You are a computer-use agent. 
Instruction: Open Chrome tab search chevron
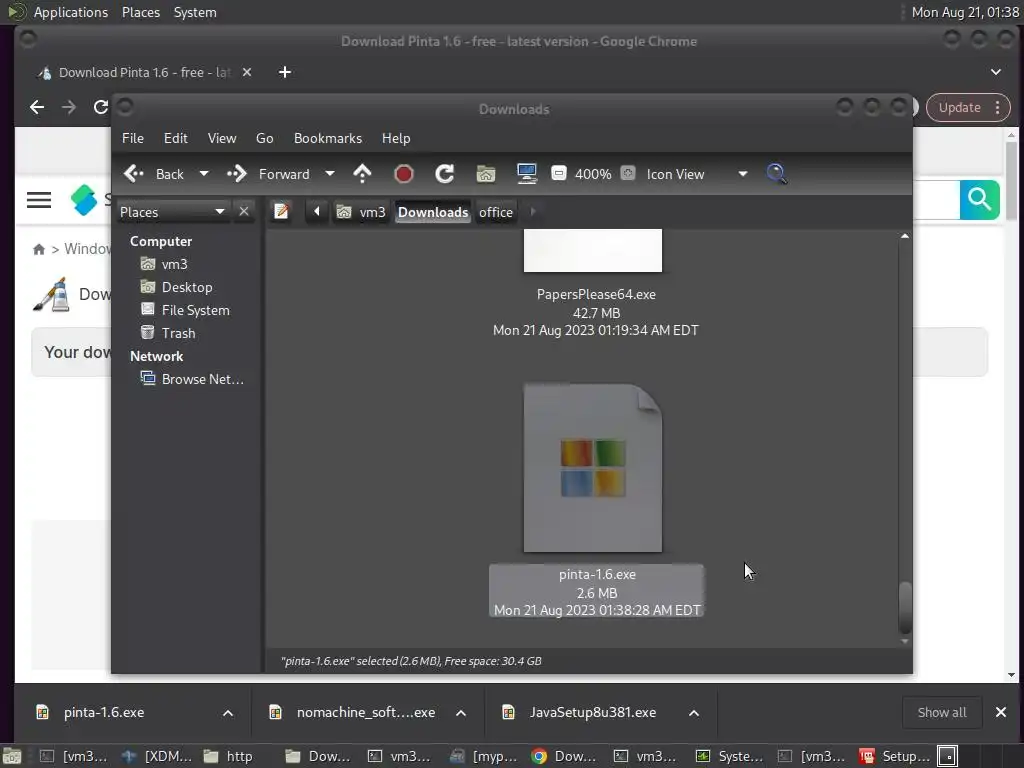coord(996,72)
